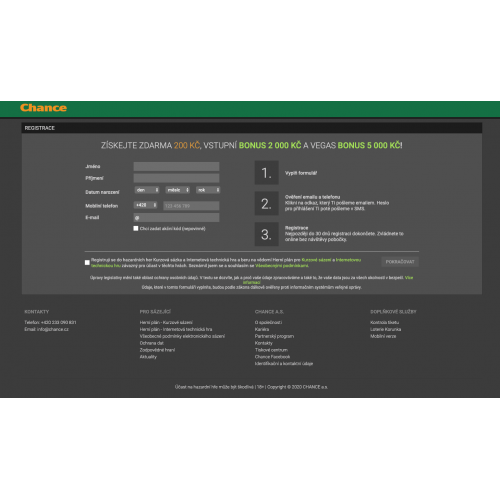Viewport: 500px width, 500px height.
Task: Open the 'Chance Facebook' footer link
Action: click(x=272, y=357)
